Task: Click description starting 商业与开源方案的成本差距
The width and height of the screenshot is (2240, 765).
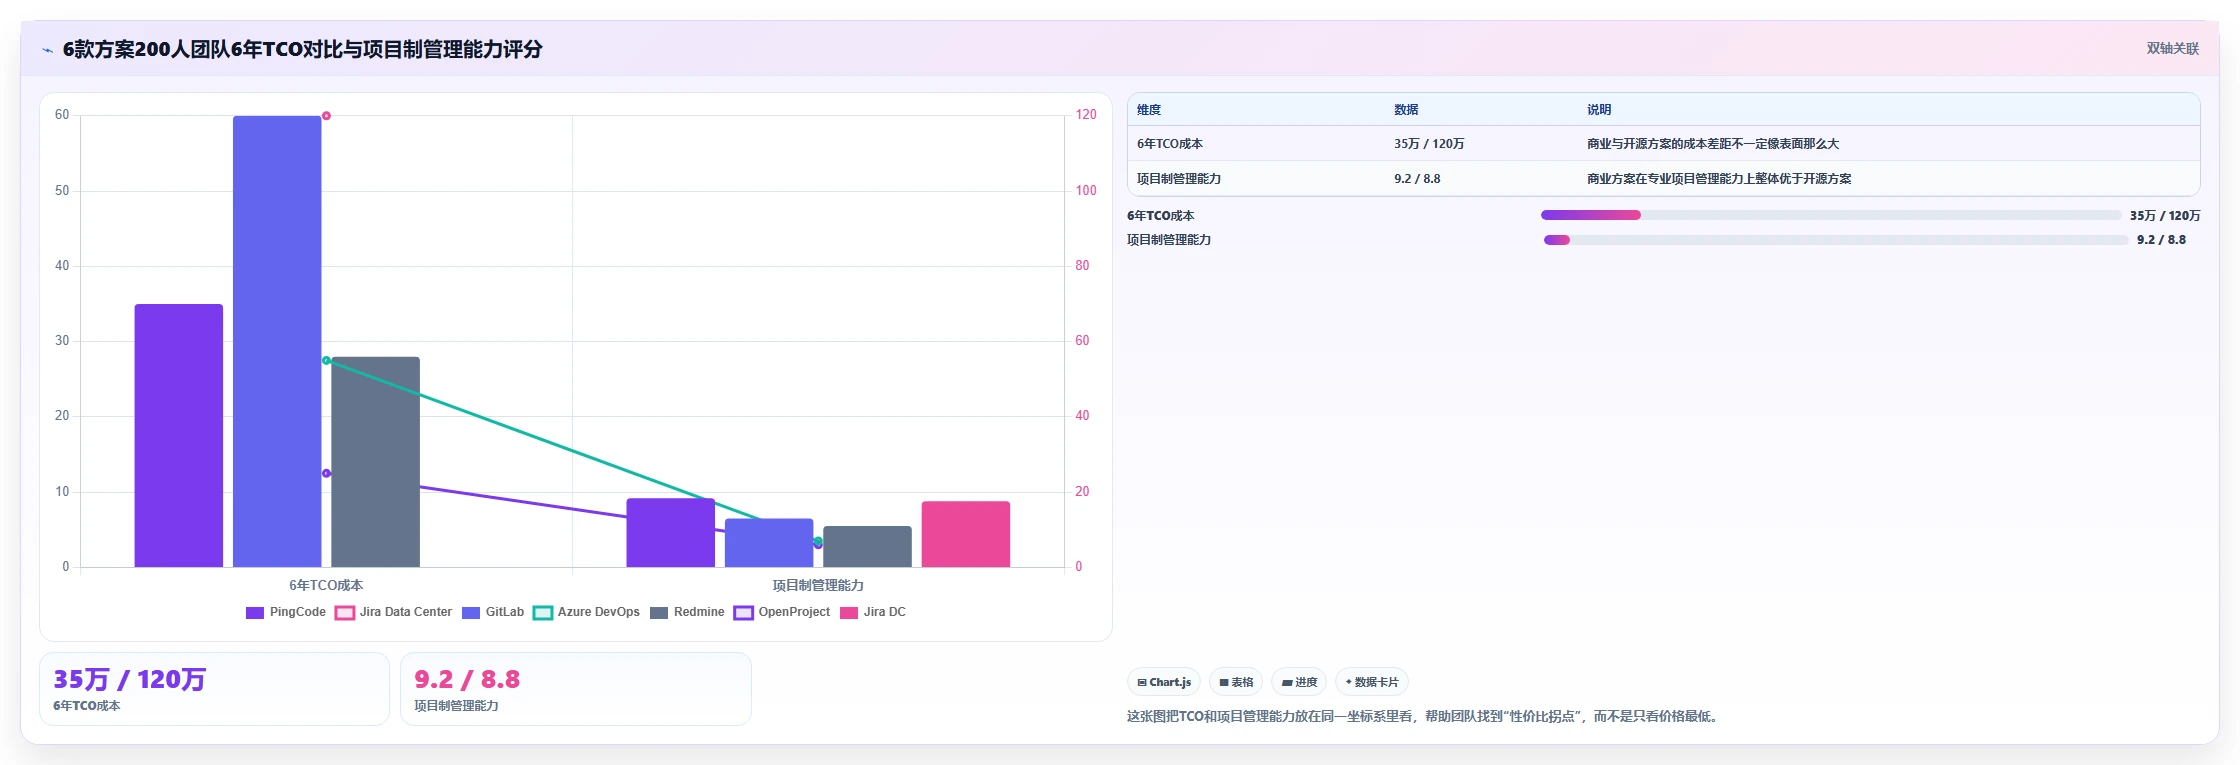Action: 1713,144
